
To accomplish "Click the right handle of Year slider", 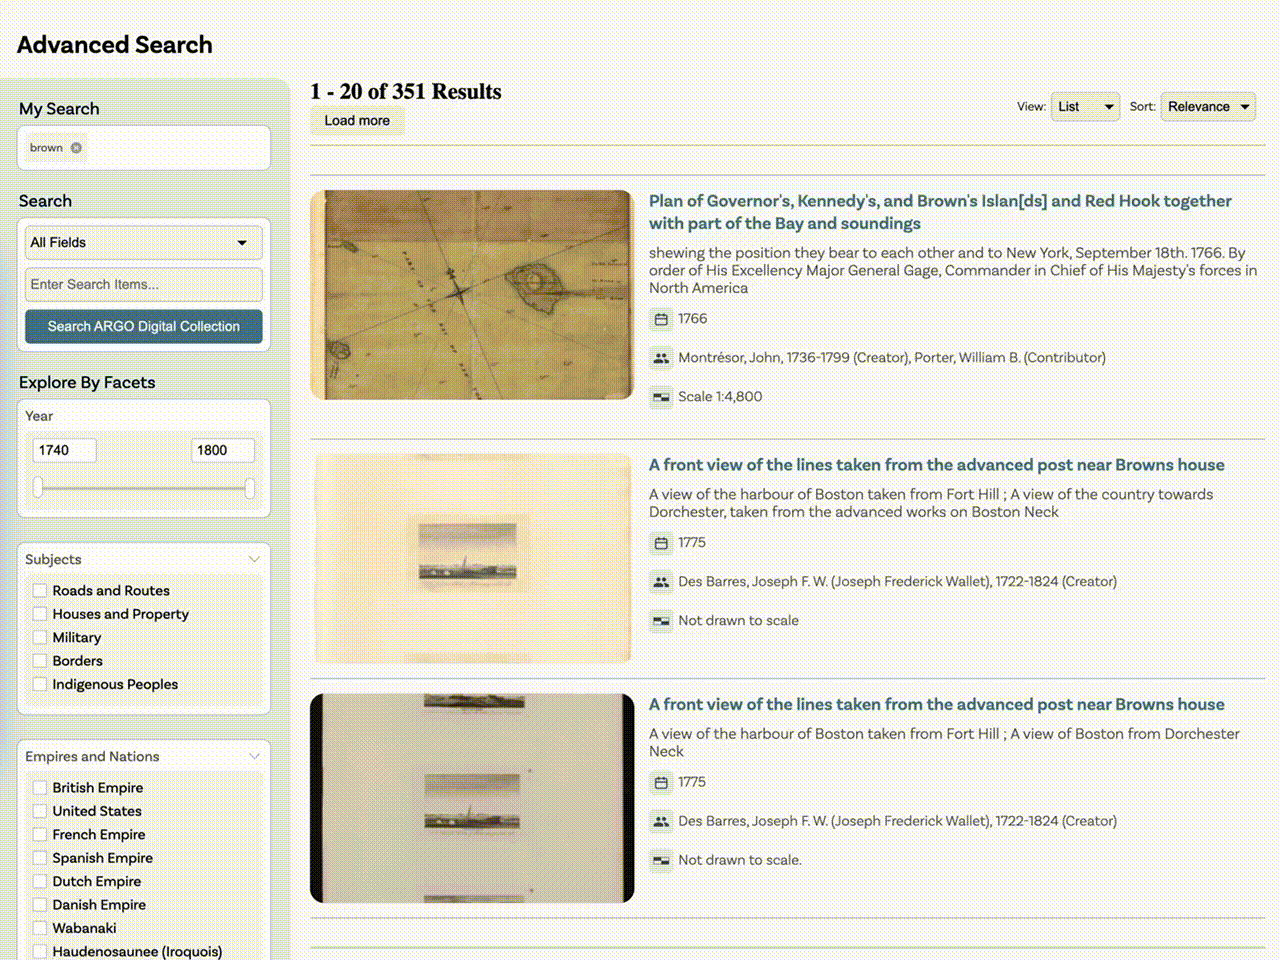I will [249, 488].
